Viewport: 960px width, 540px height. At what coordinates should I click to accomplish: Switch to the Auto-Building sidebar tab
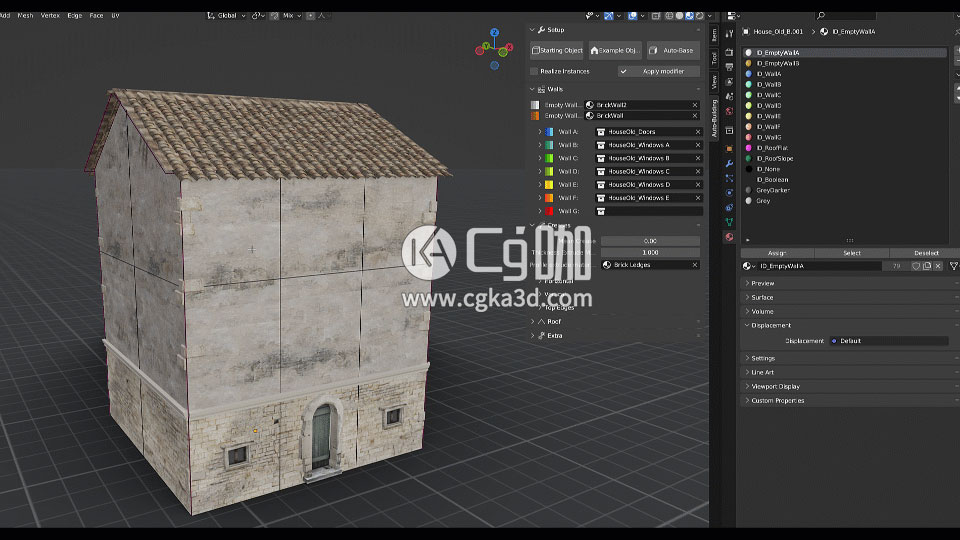(714, 118)
